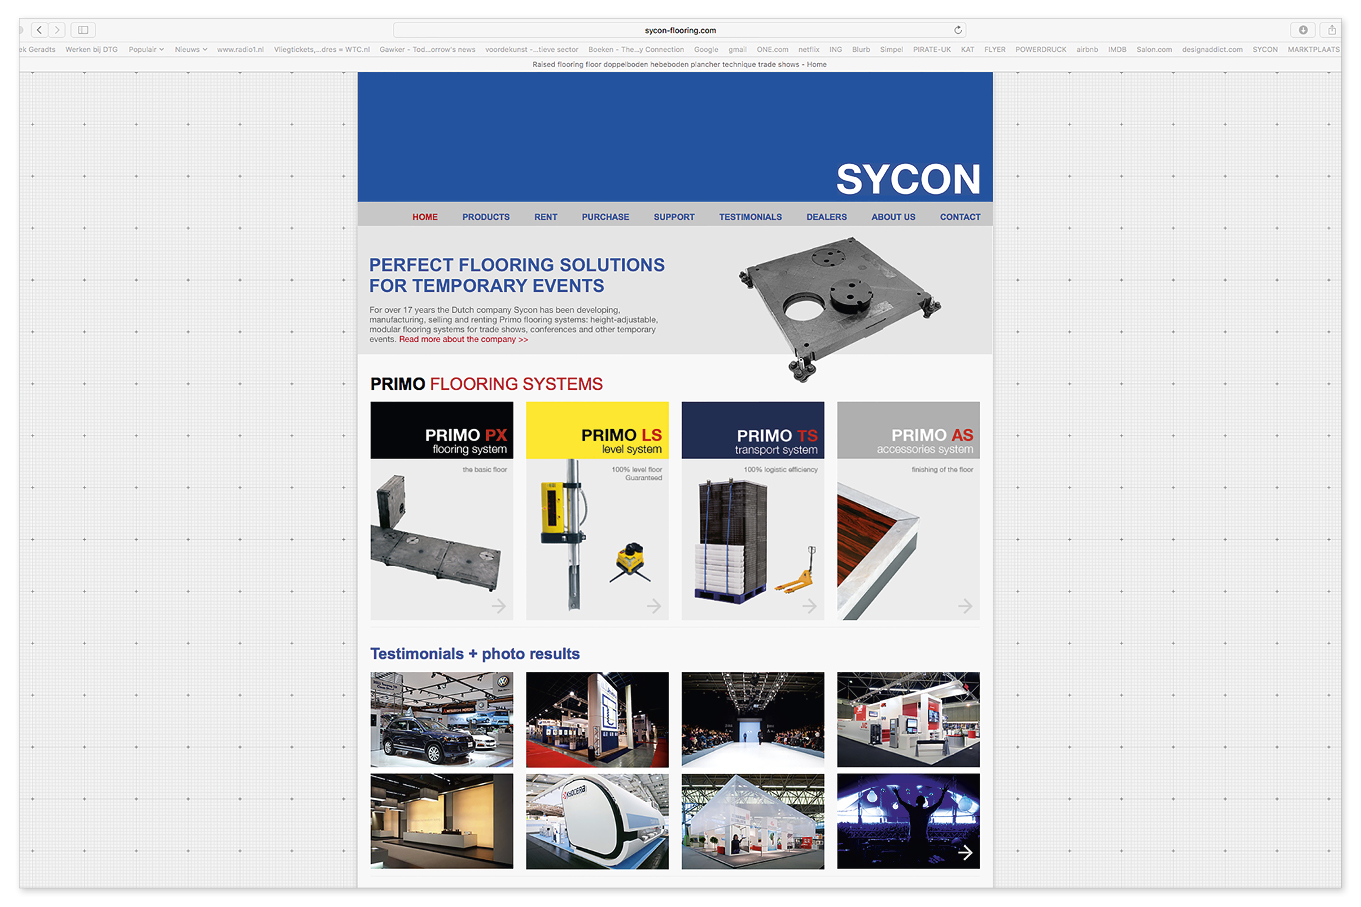
Task: Click next arrow on concert photo
Action: (x=965, y=852)
